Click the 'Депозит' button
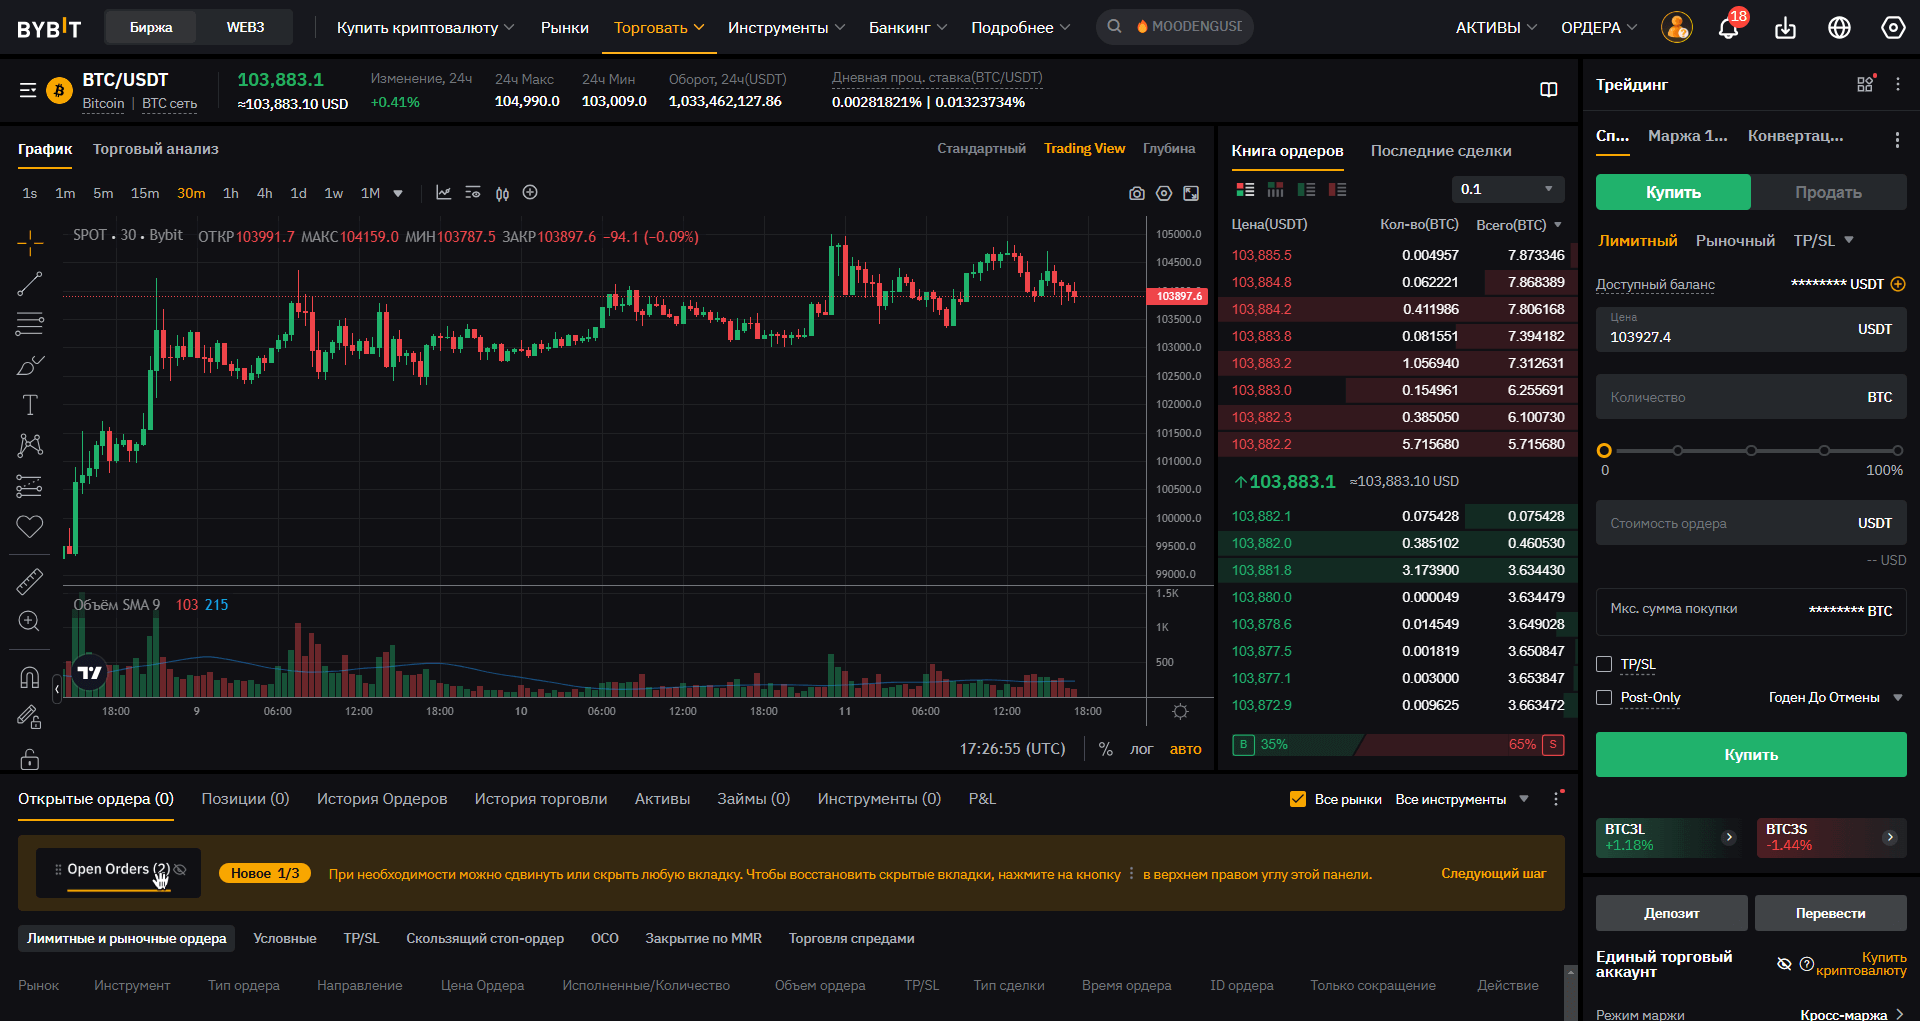The width and height of the screenshot is (1920, 1021). [x=1671, y=913]
